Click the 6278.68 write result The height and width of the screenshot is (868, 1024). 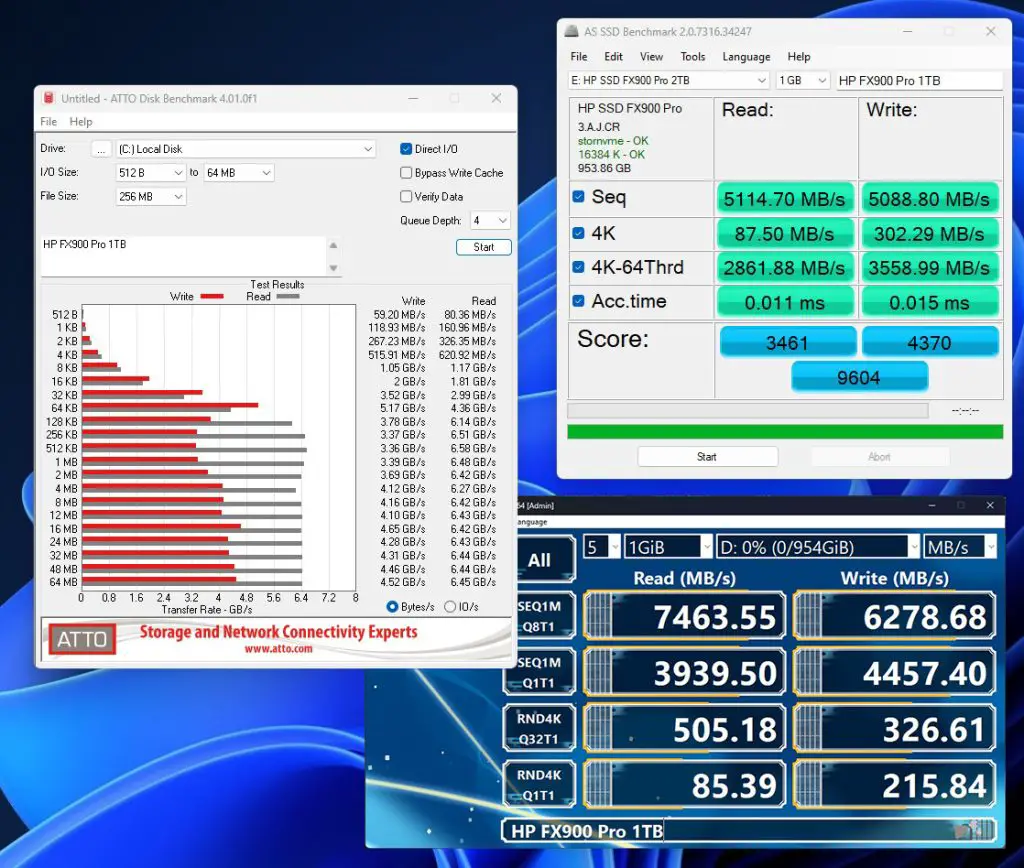[x=894, y=616]
